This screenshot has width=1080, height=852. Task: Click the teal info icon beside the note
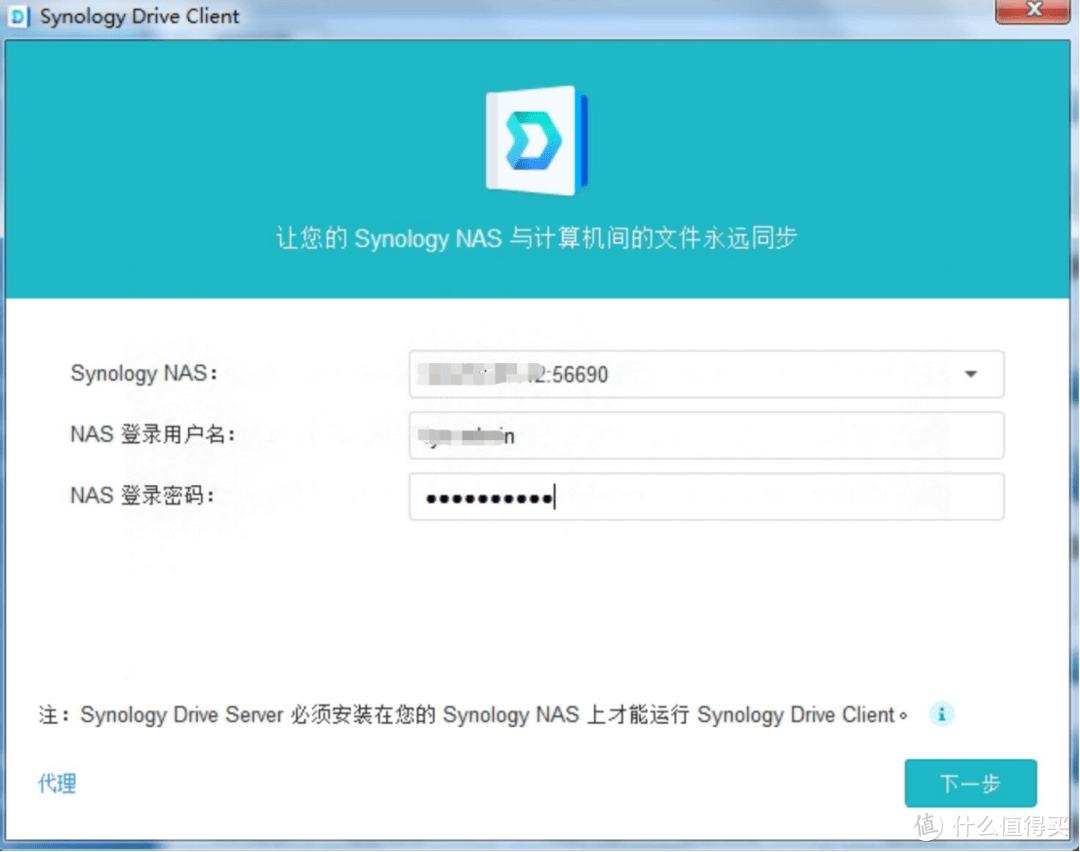(x=941, y=714)
